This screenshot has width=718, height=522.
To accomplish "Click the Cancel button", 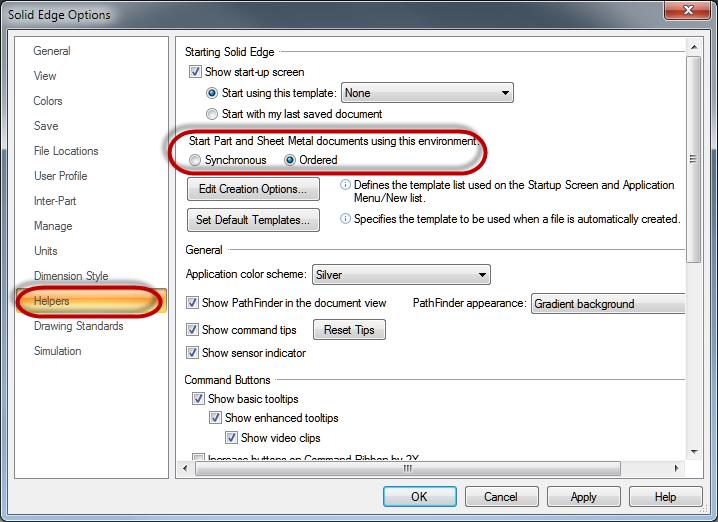I will pos(501,497).
